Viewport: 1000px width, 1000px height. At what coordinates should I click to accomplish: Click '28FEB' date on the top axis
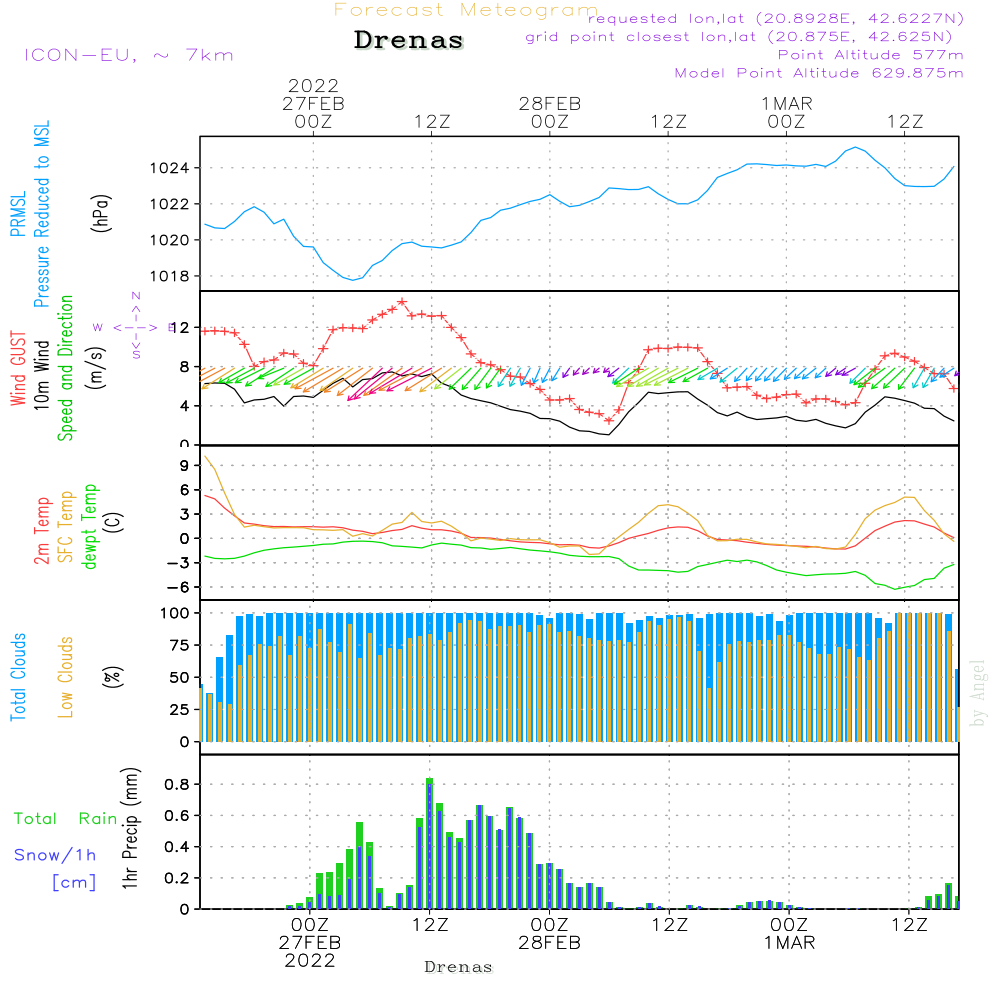[x=550, y=103]
